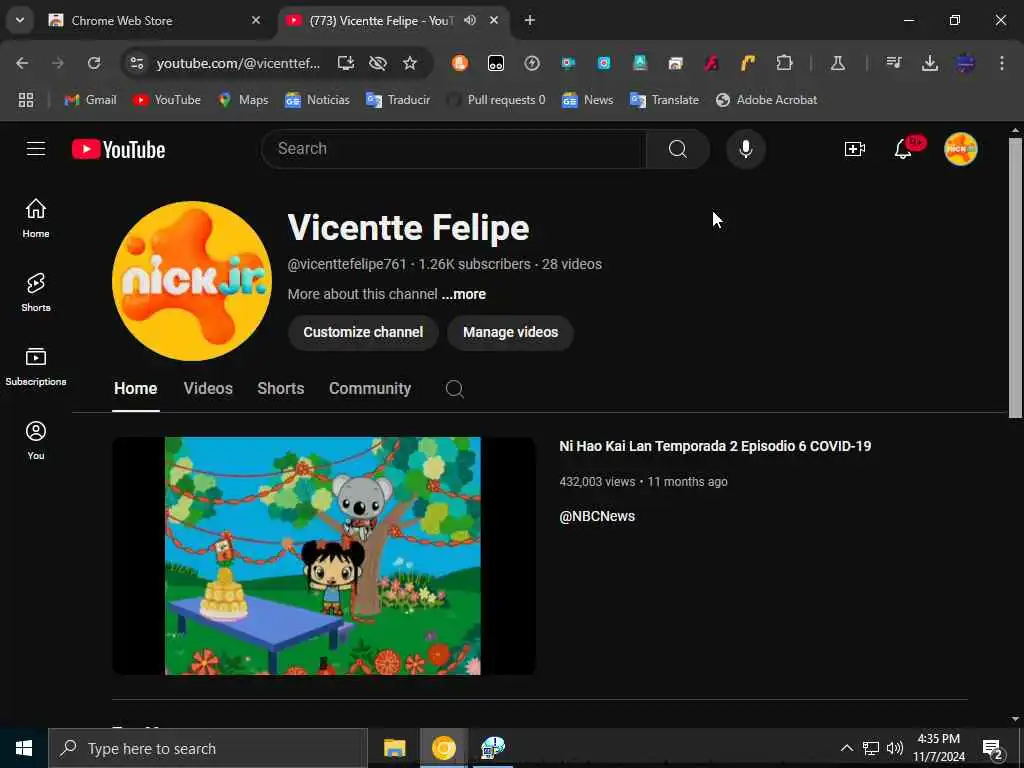
Task: Open the YouTube bookmark
Action: [167, 100]
